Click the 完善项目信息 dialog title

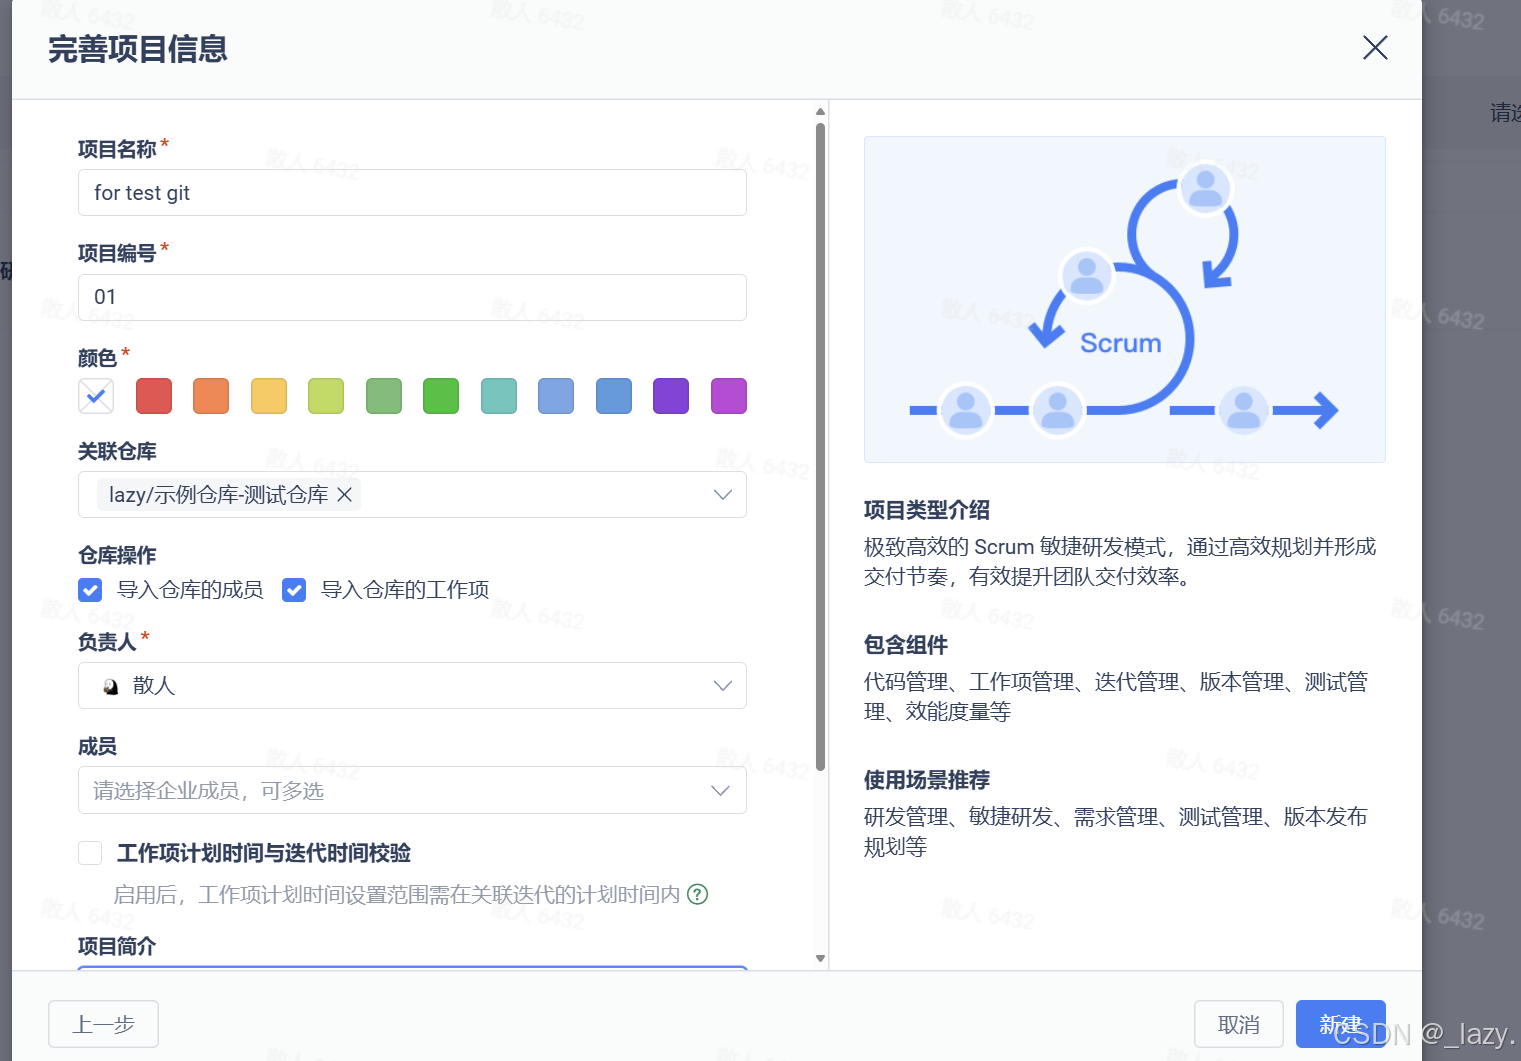[138, 49]
